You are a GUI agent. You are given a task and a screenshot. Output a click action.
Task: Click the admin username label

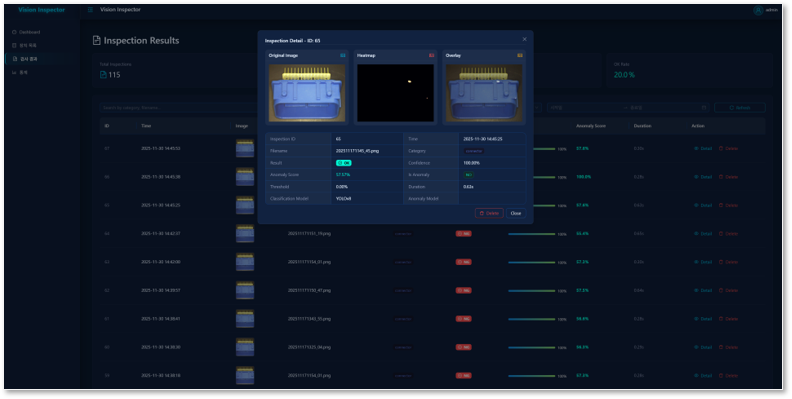click(772, 10)
